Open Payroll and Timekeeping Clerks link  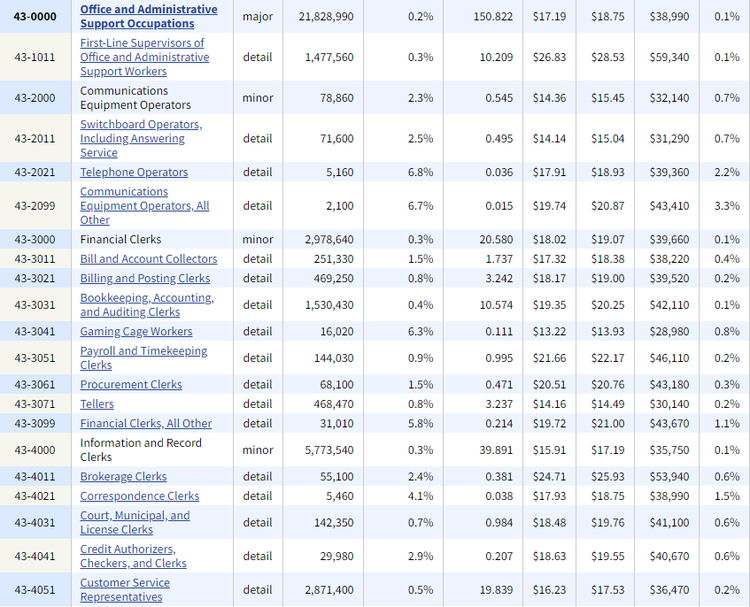[x=143, y=358]
